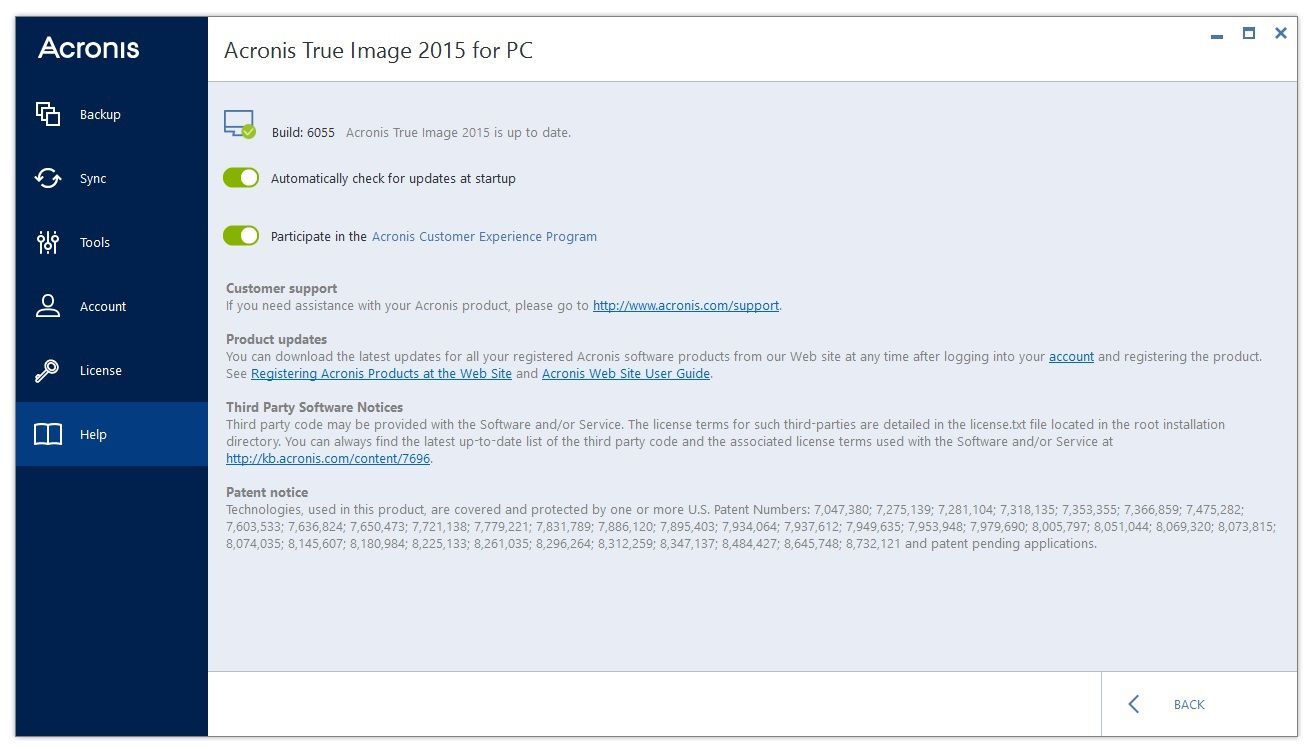
Task: Click 'Acronis True Image 2015 is up to date' text
Action: coord(458,133)
